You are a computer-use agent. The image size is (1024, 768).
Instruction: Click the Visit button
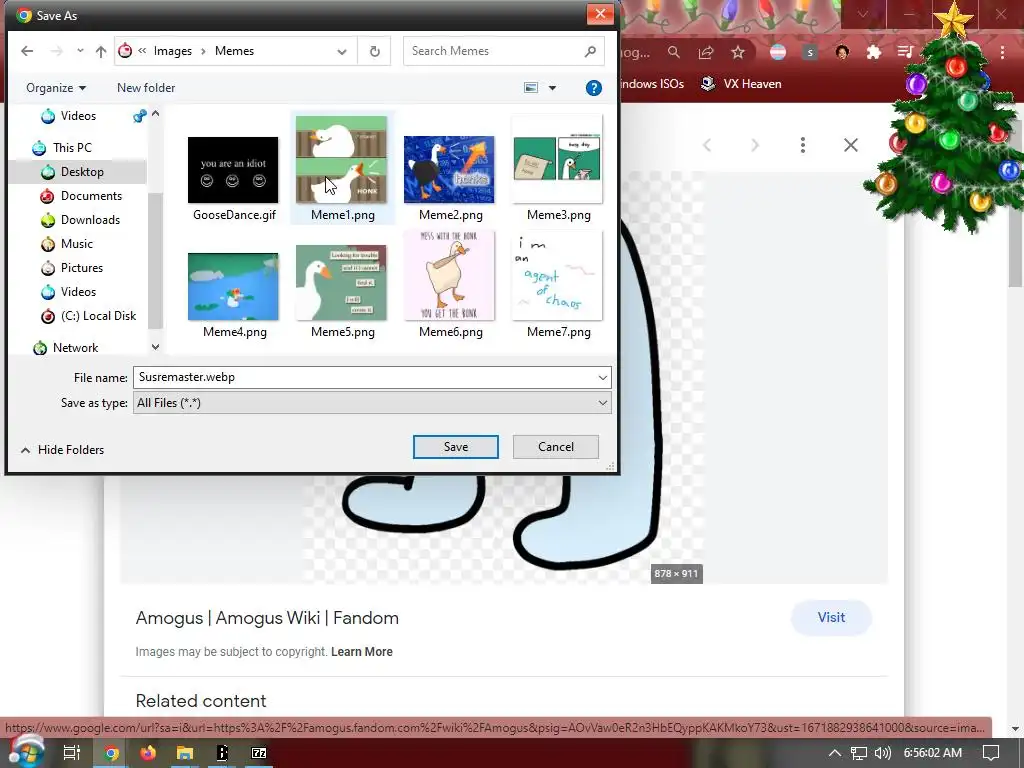(x=831, y=618)
